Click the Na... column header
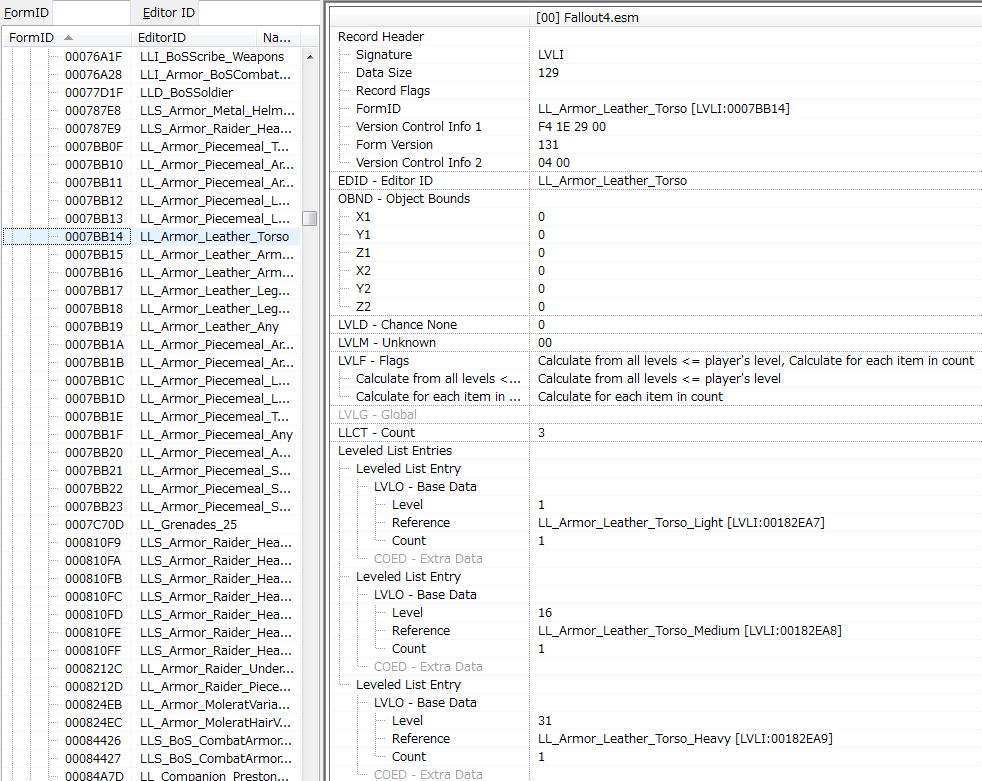 pos(278,38)
